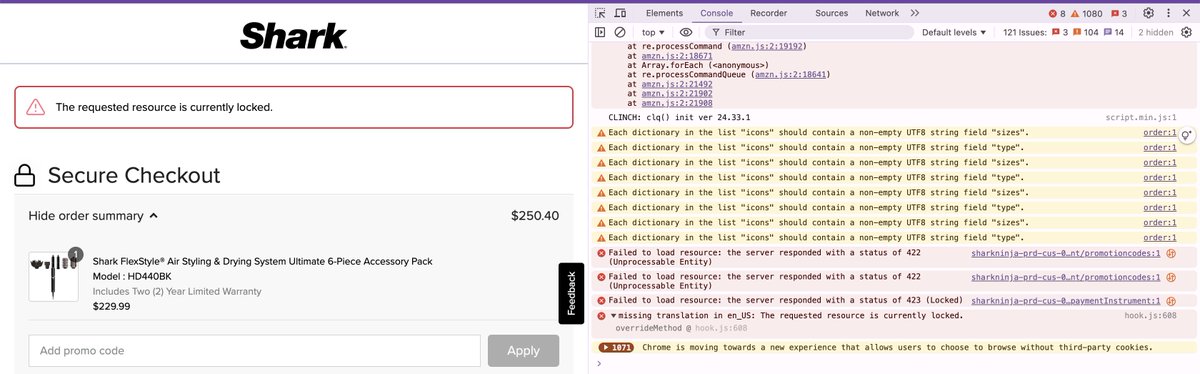The width and height of the screenshot is (1200, 374).
Task: Show more DevTools tabs chevron
Action: click(x=914, y=13)
